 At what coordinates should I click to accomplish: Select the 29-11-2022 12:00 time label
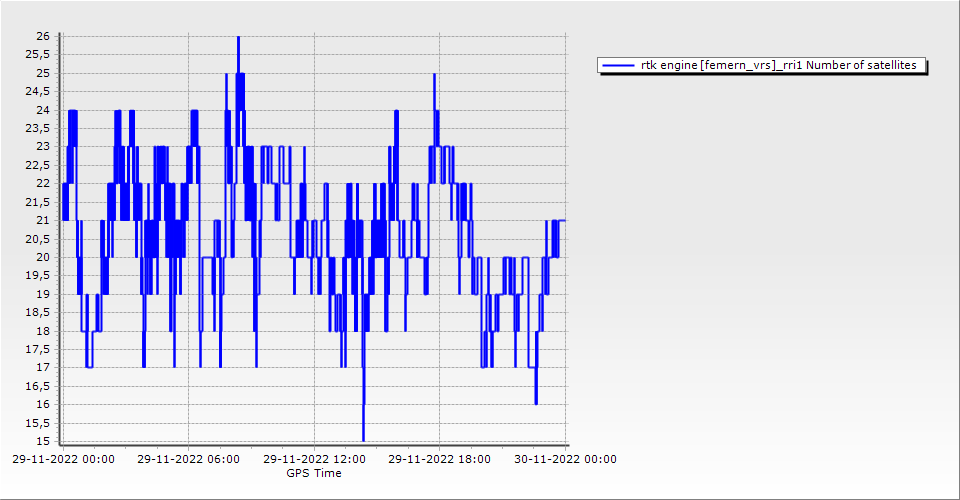314,460
